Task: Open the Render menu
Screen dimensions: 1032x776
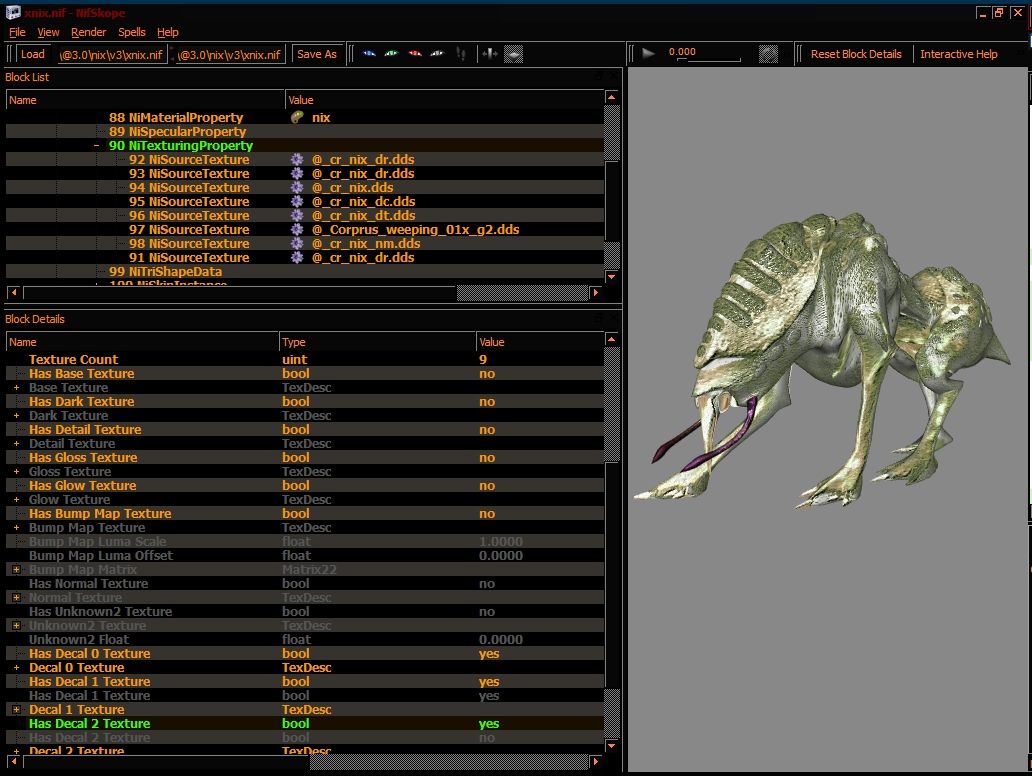Action: (88, 32)
